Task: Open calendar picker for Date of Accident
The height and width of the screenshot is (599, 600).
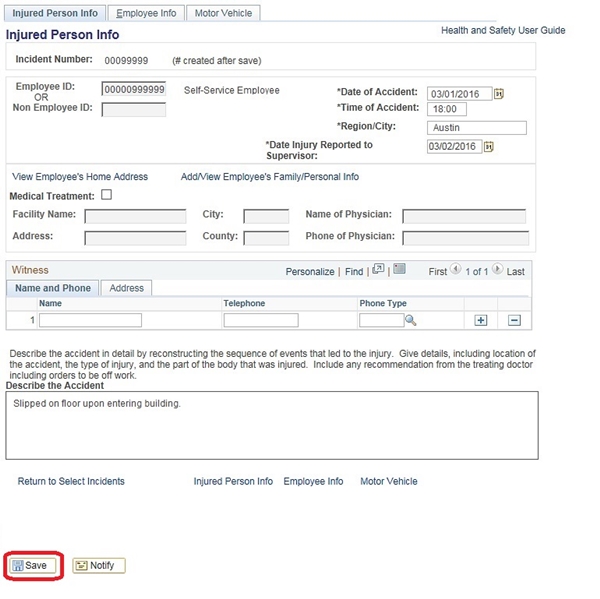Action: pyautogui.click(x=498, y=94)
